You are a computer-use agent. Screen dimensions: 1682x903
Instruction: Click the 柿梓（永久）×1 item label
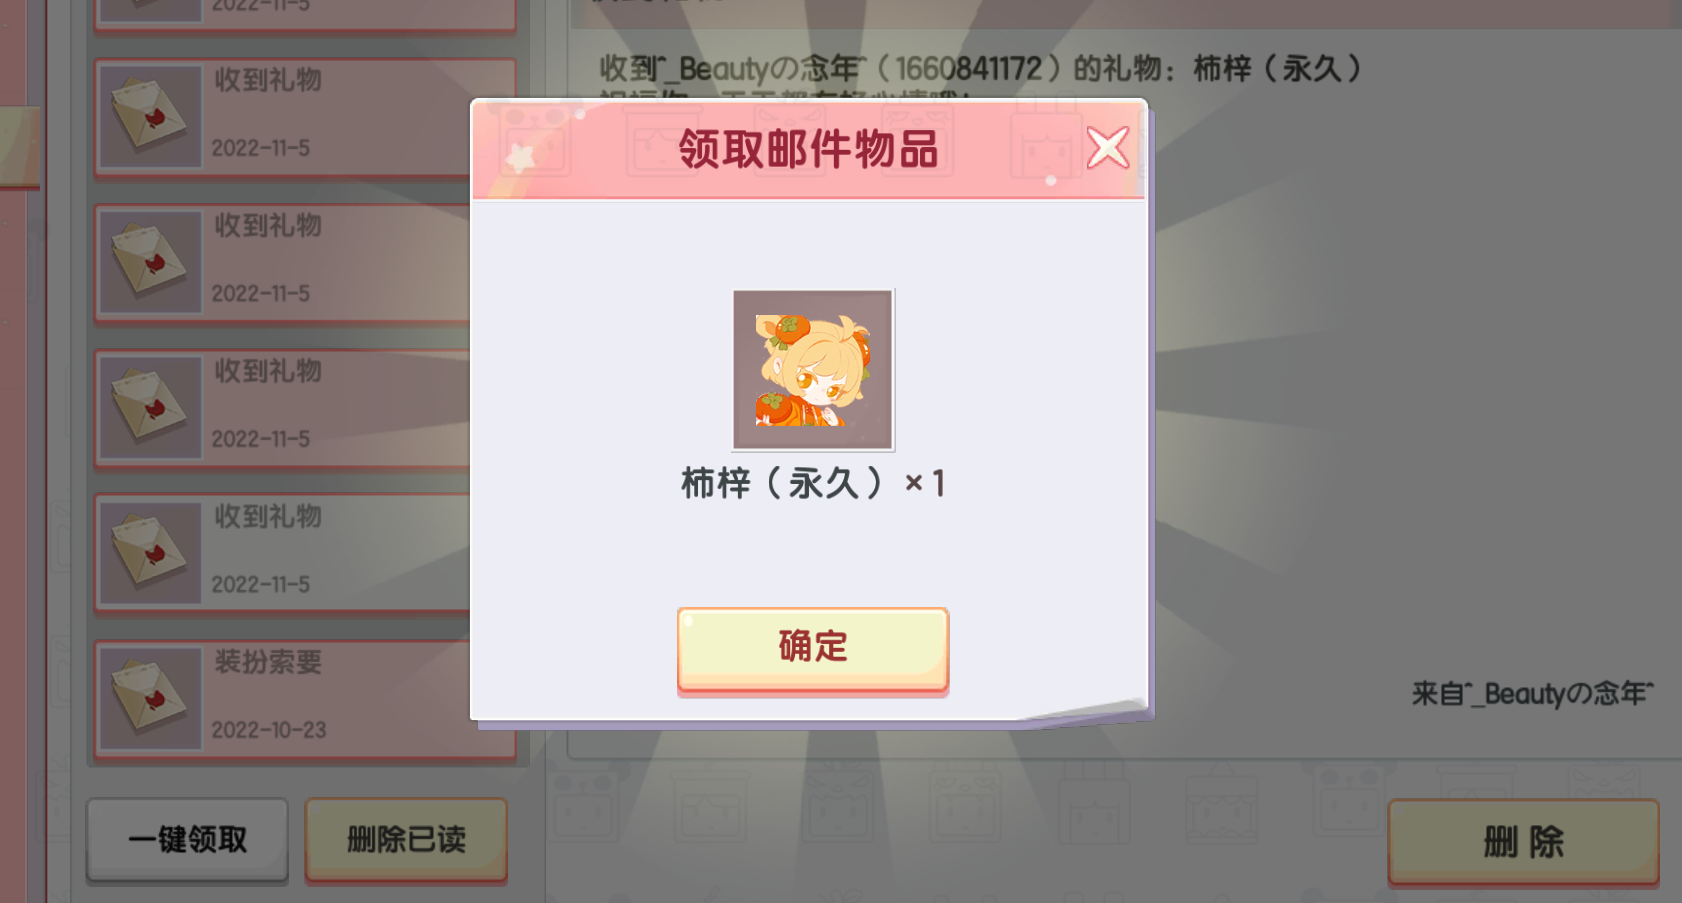click(813, 483)
